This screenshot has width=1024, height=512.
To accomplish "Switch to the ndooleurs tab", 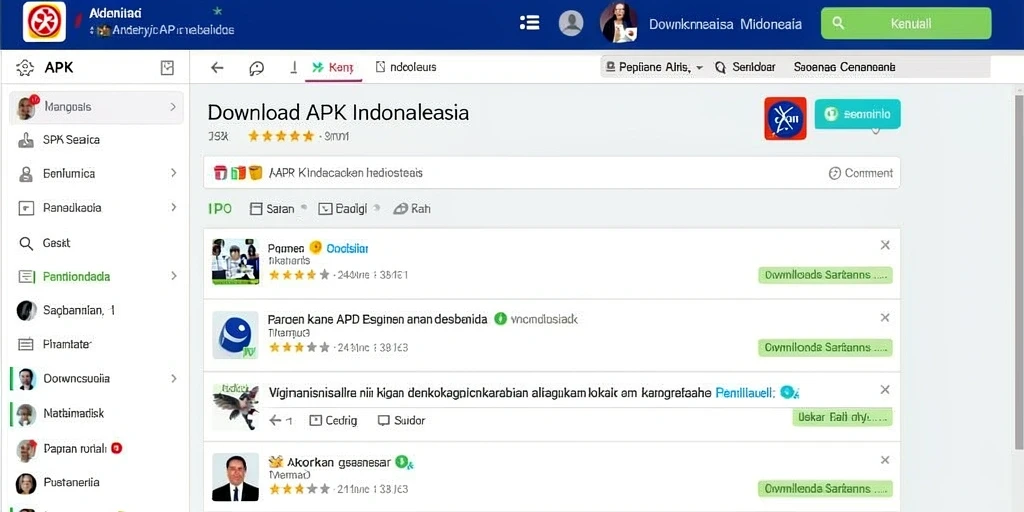I will point(406,67).
